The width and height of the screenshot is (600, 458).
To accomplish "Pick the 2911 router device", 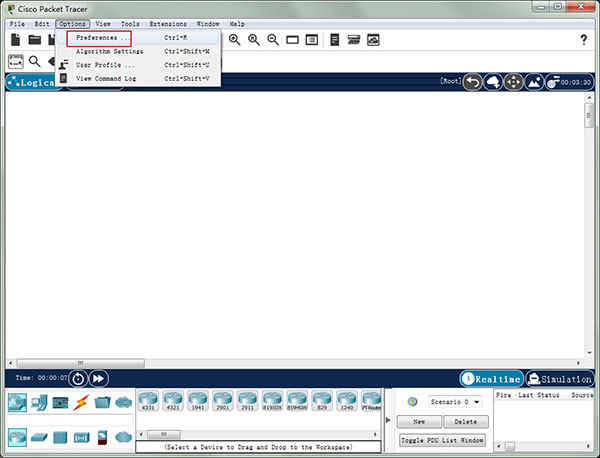I will point(247,401).
